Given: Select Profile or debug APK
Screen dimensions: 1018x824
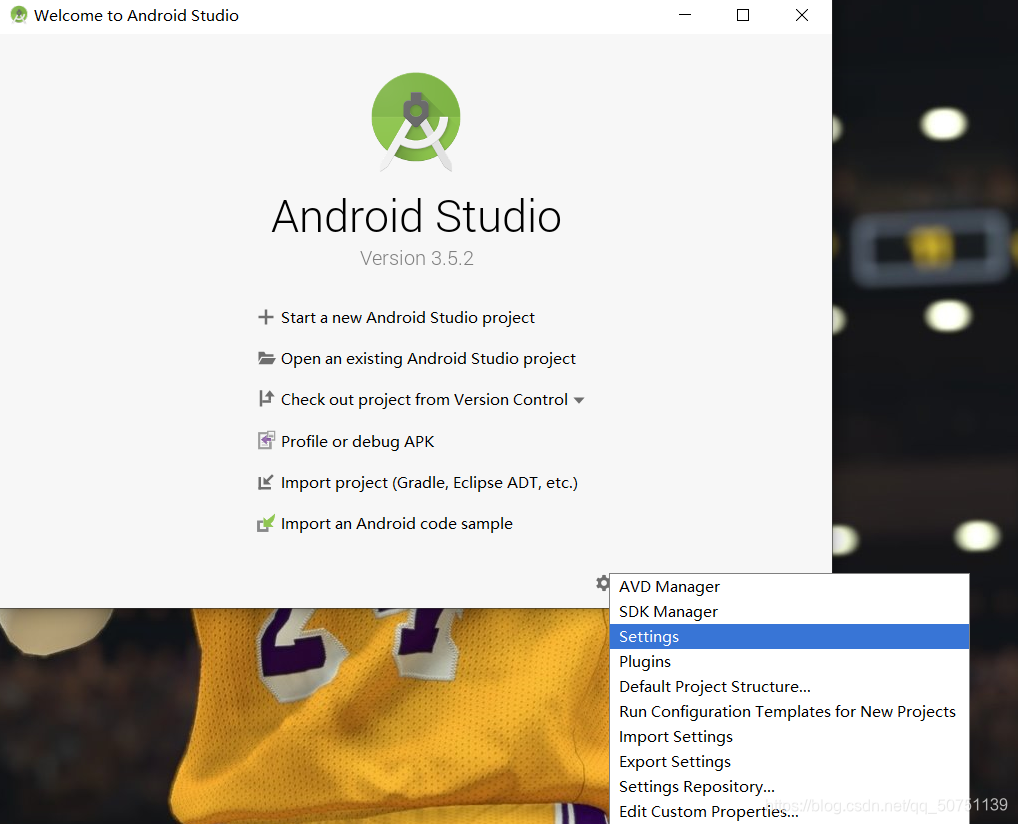Looking at the screenshot, I should pos(357,442).
